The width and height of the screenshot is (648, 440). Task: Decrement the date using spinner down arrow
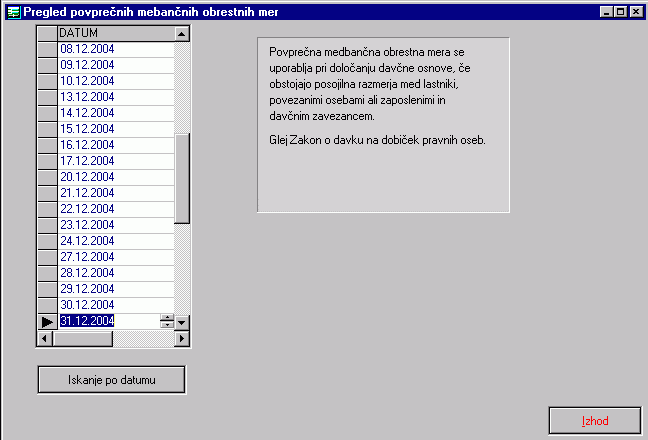pos(167,325)
